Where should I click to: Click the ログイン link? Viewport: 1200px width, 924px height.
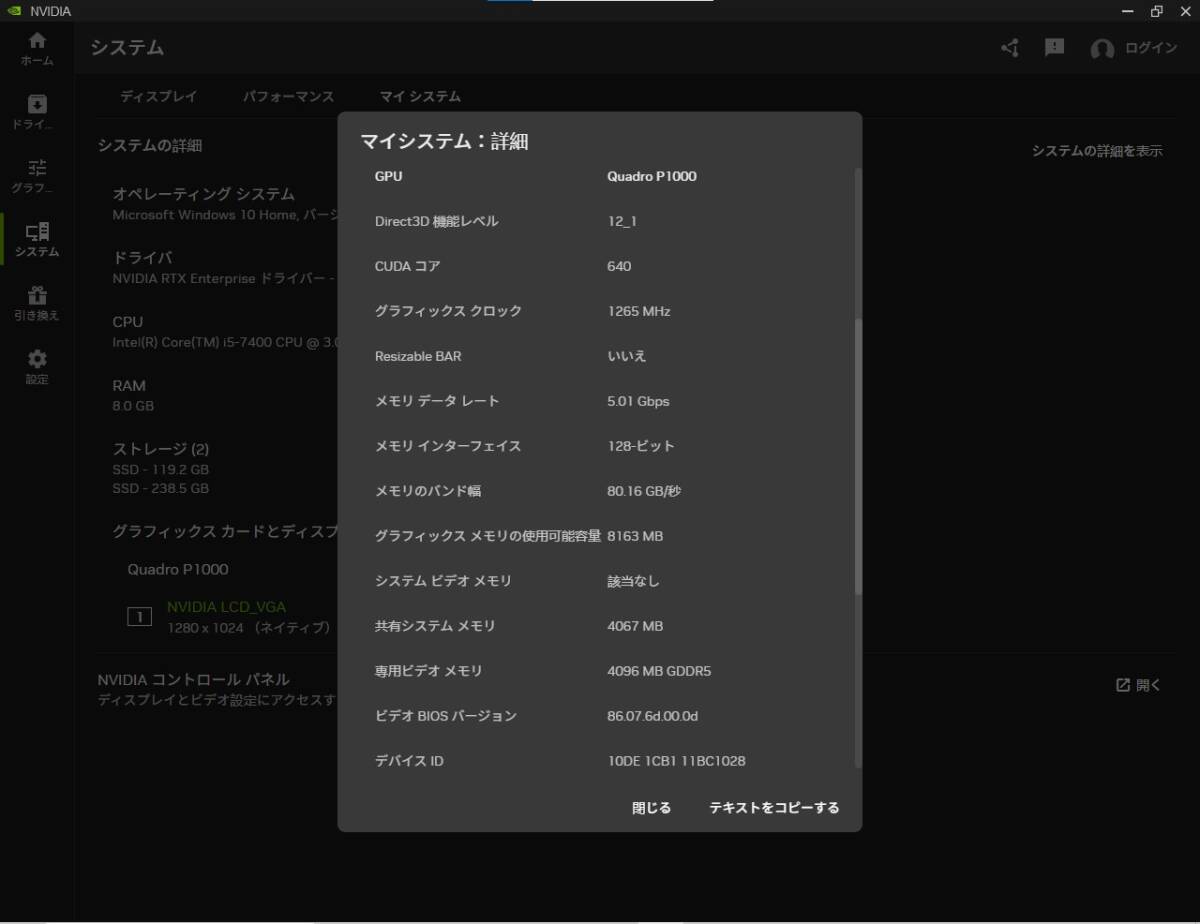[1151, 48]
